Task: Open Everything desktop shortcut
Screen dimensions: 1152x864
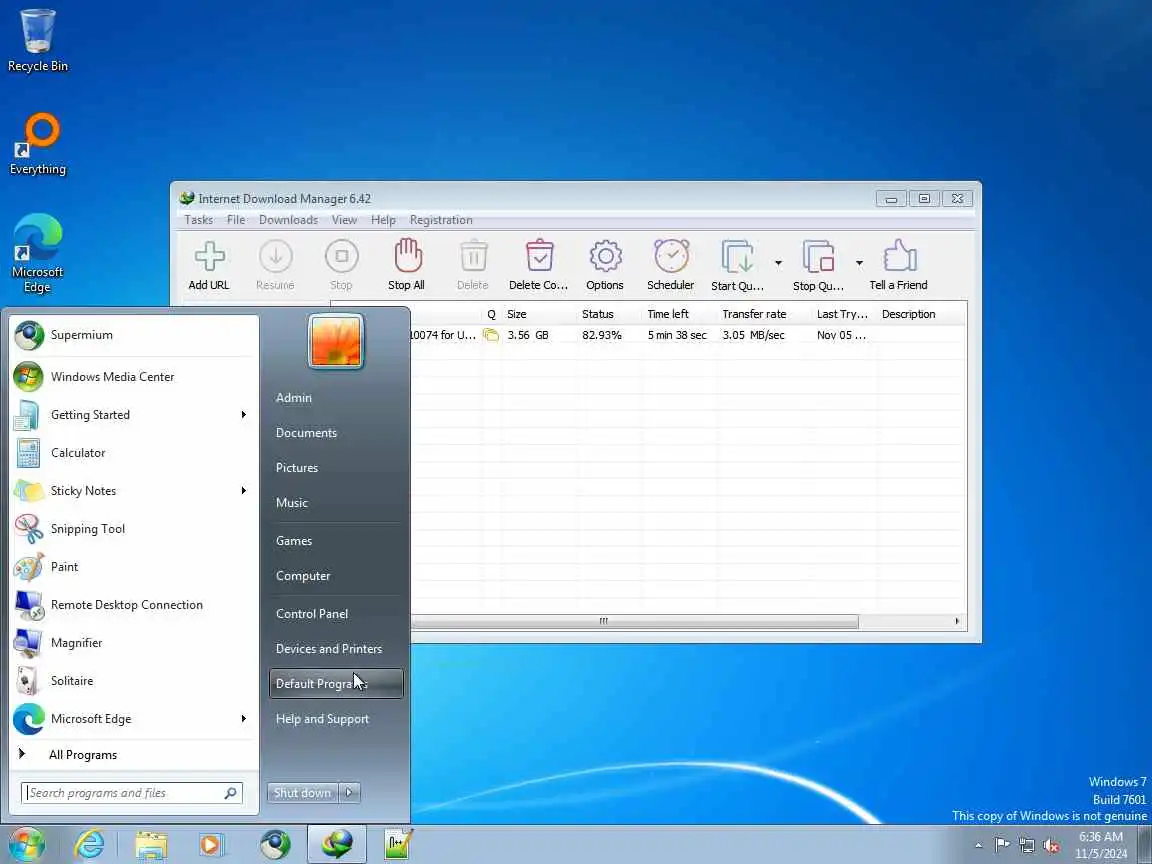Action: click(x=37, y=144)
